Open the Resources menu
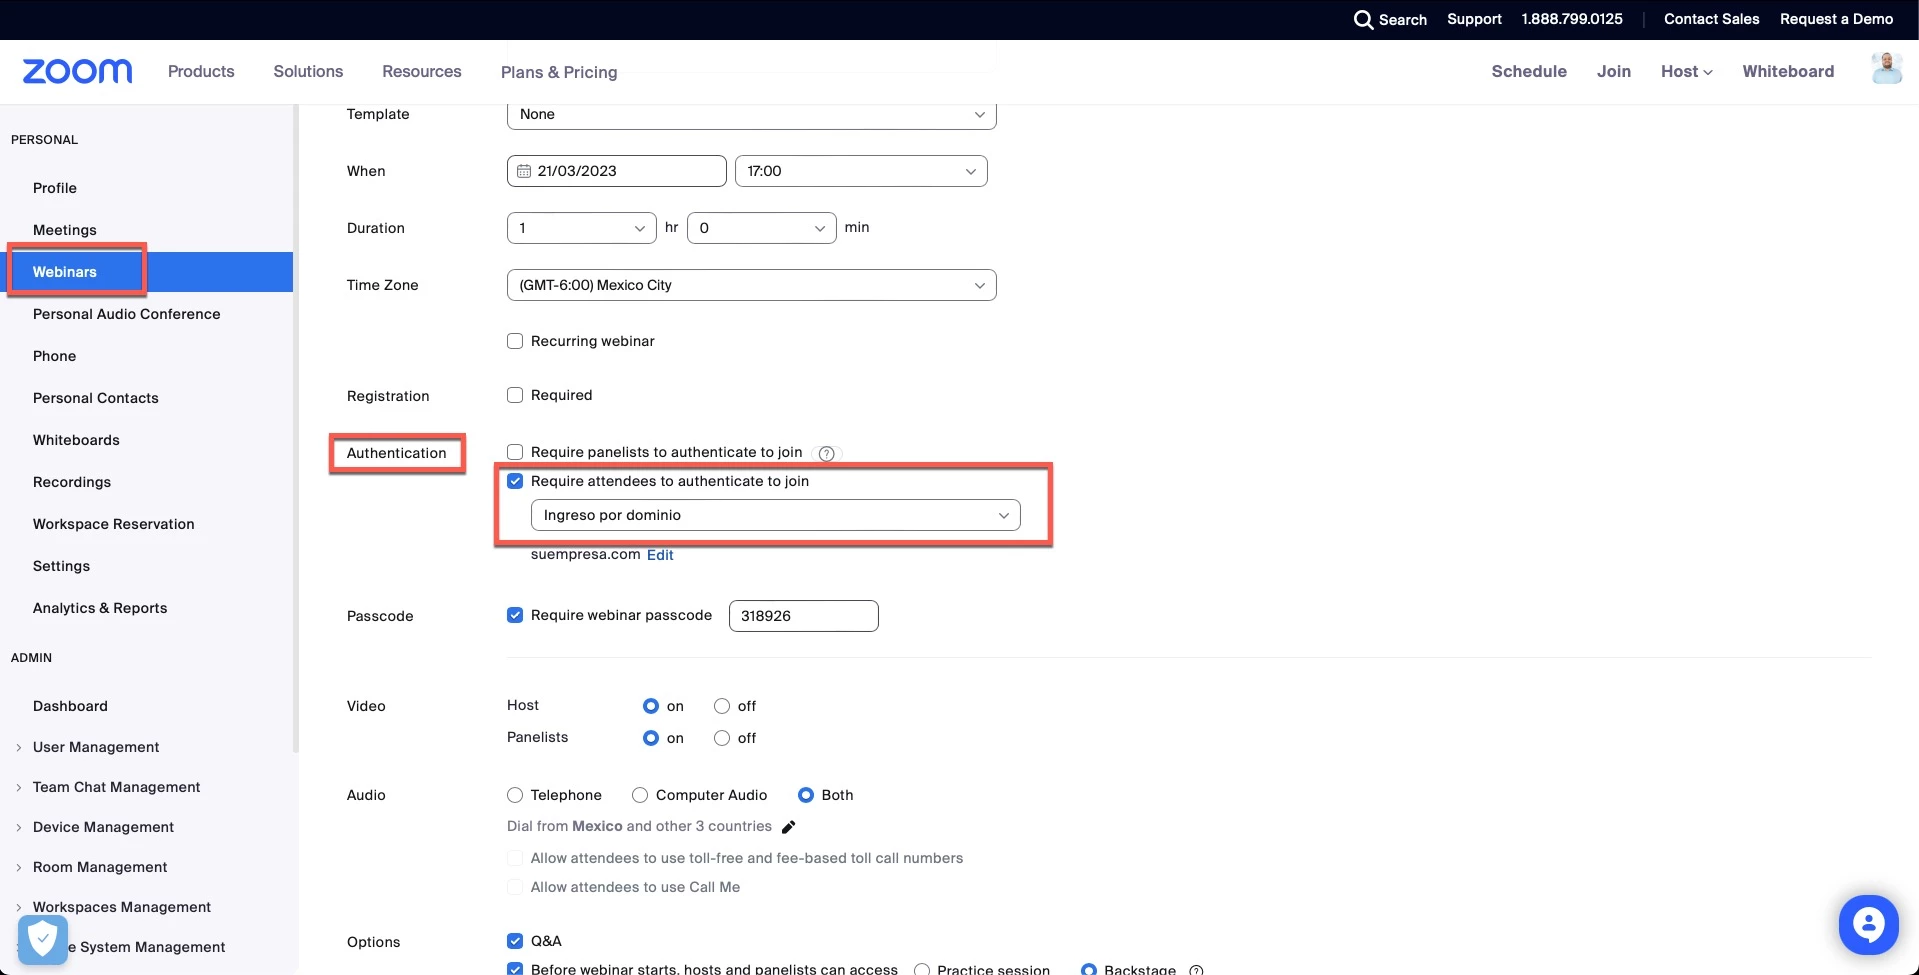1919x975 pixels. tap(422, 71)
